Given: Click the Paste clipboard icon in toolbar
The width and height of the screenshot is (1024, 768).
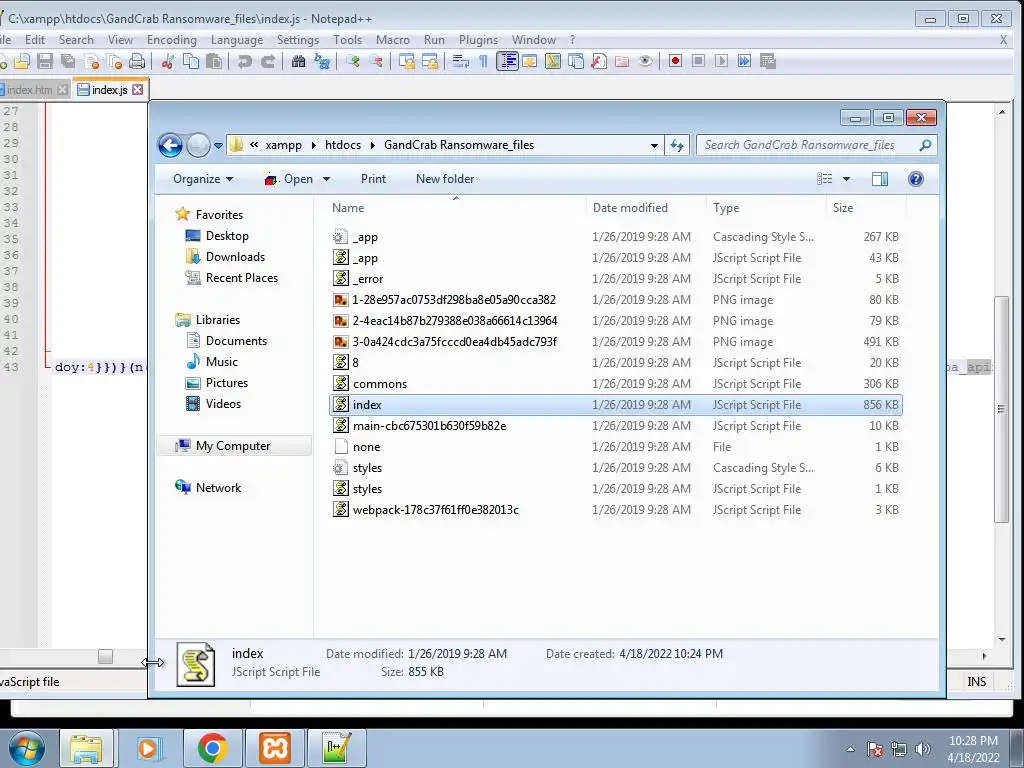Looking at the screenshot, I should [214, 61].
